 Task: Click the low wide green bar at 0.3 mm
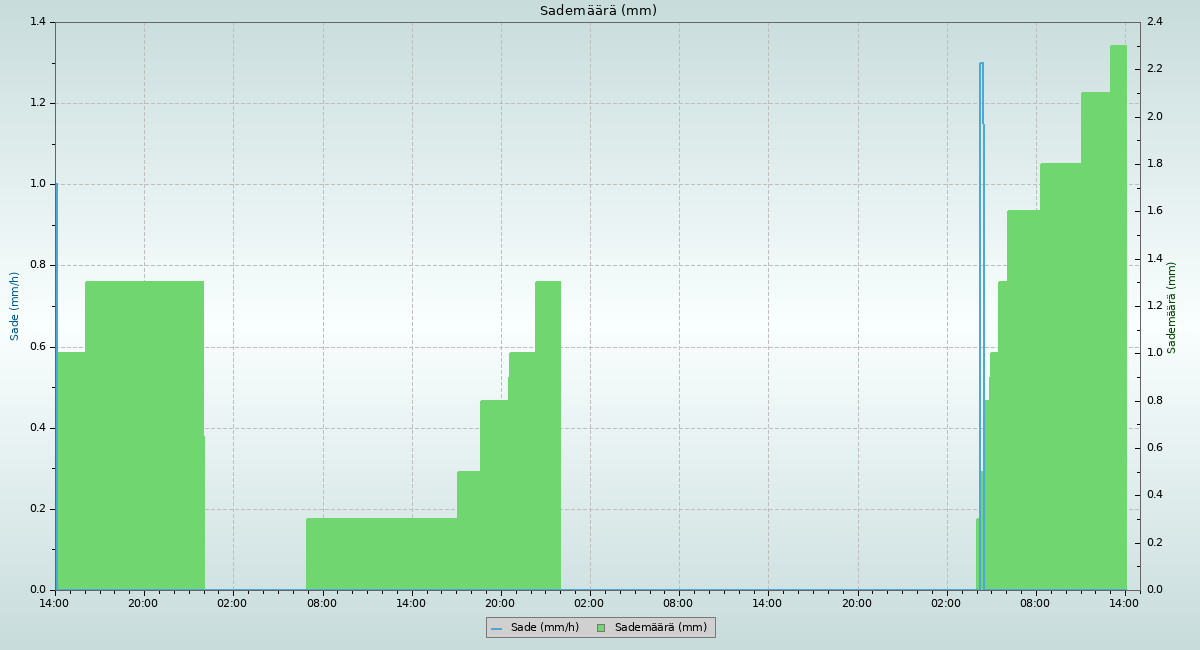(380, 553)
